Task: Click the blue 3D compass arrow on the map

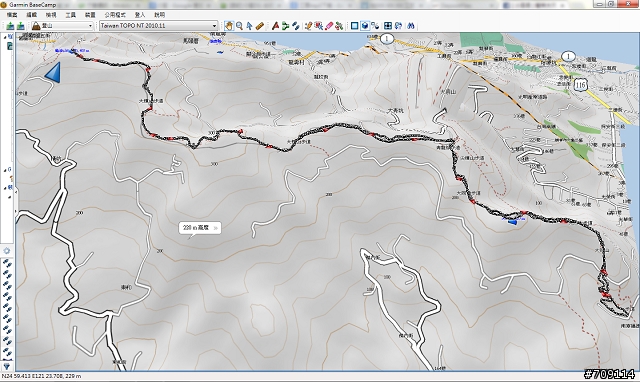Action: click(53, 73)
